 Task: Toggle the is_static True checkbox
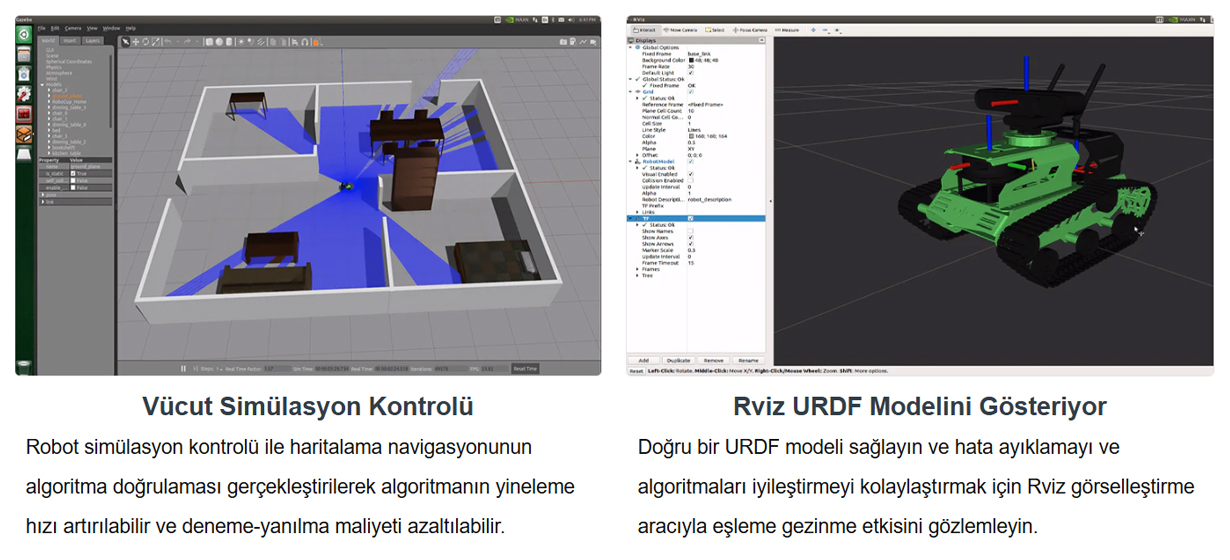(x=72, y=174)
